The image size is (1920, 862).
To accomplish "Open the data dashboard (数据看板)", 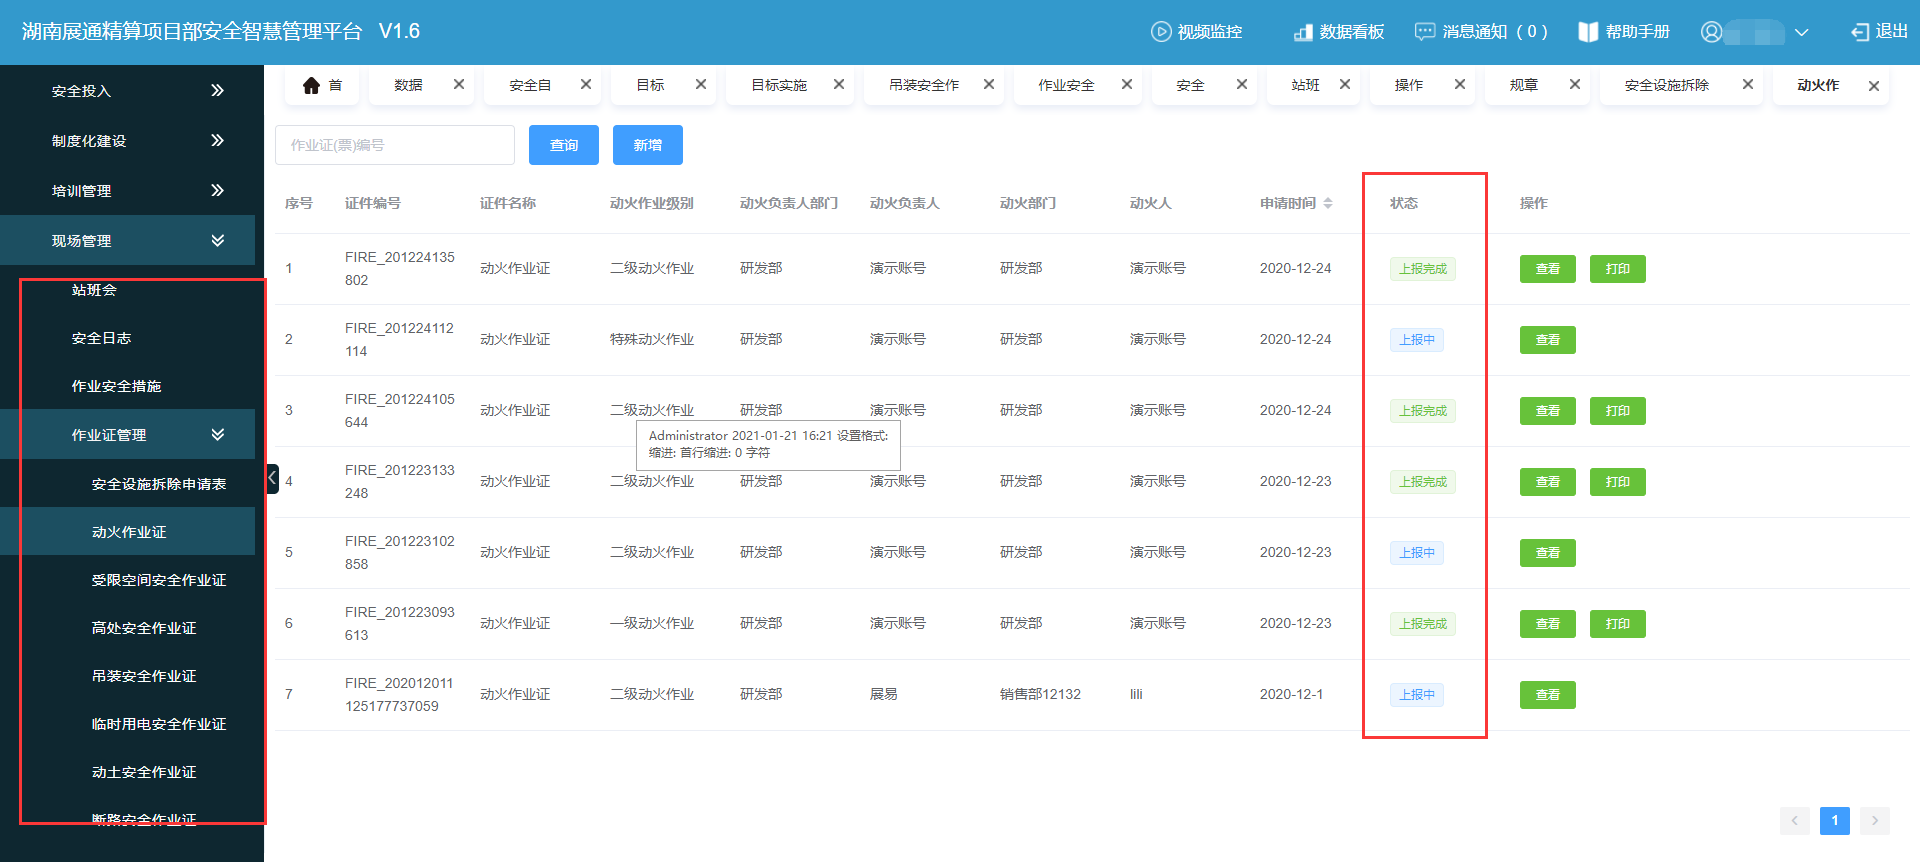I will pos(1339,32).
